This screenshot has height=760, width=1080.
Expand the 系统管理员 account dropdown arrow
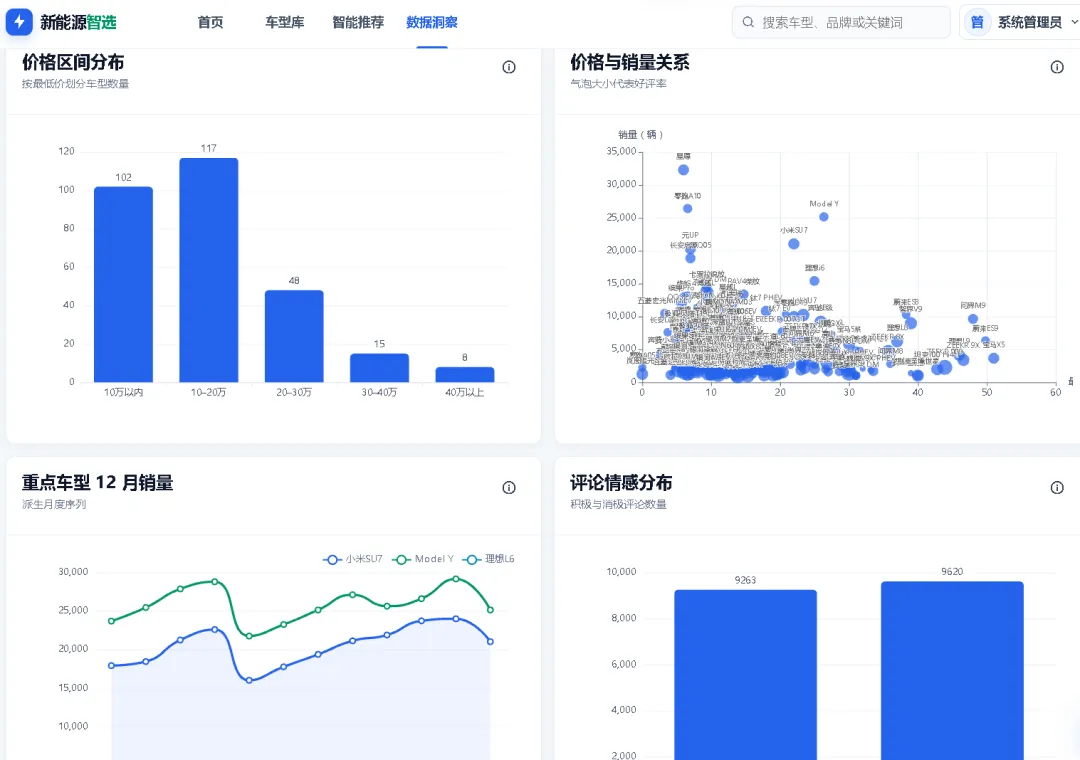(1074, 23)
